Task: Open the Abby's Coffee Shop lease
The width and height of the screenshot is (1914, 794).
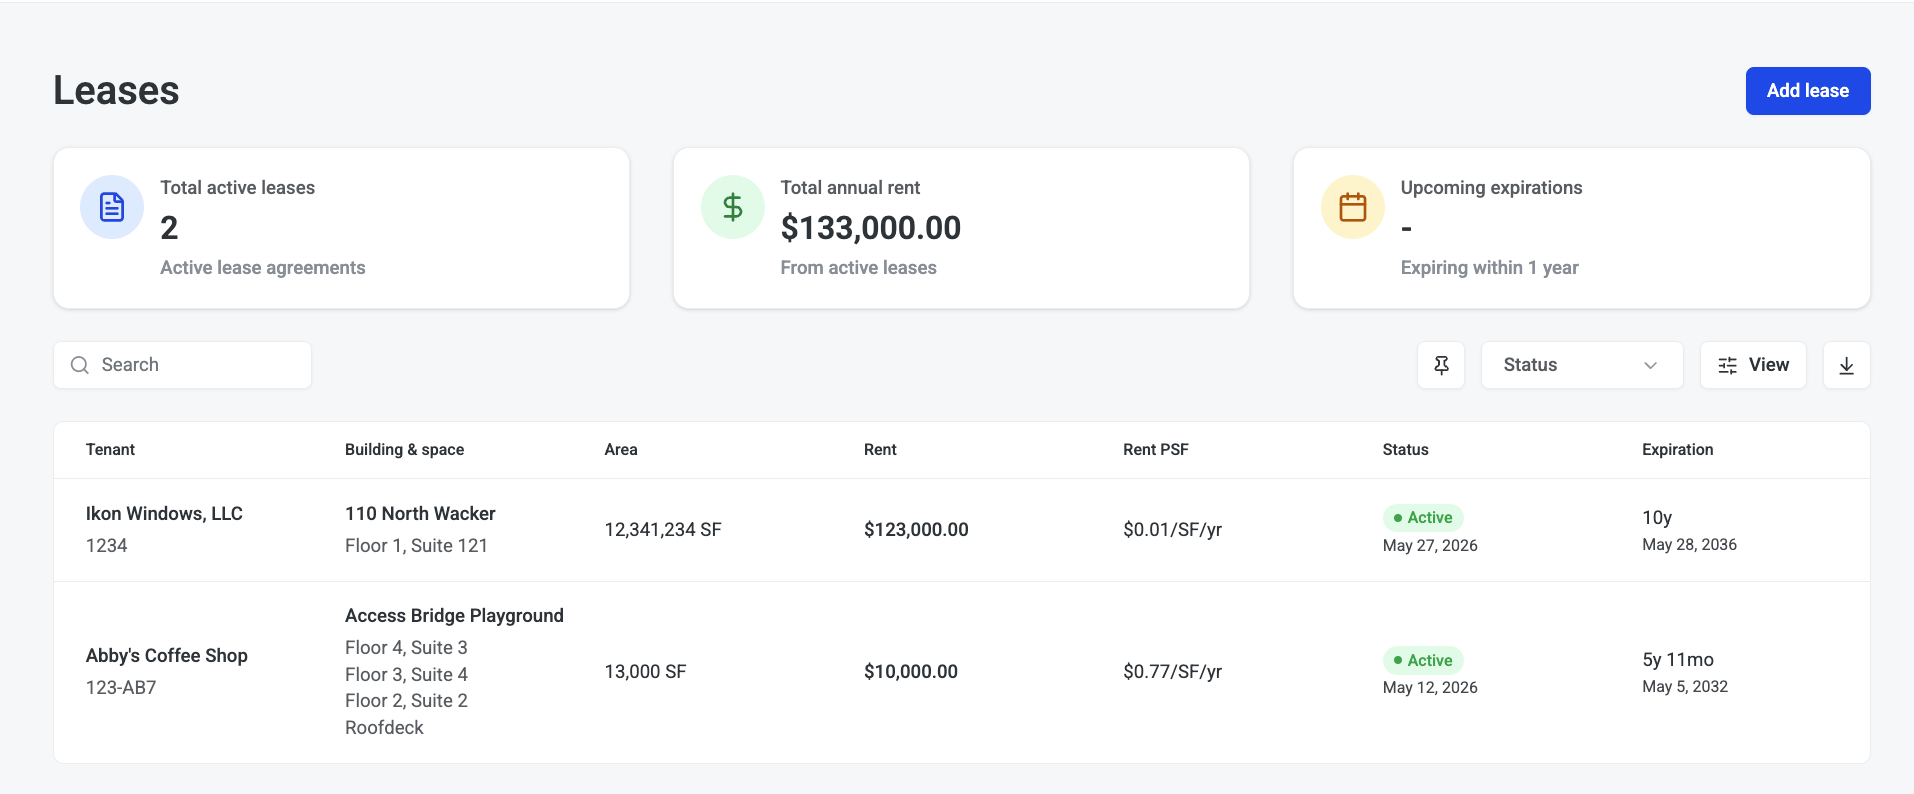Action: pos(167,656)
